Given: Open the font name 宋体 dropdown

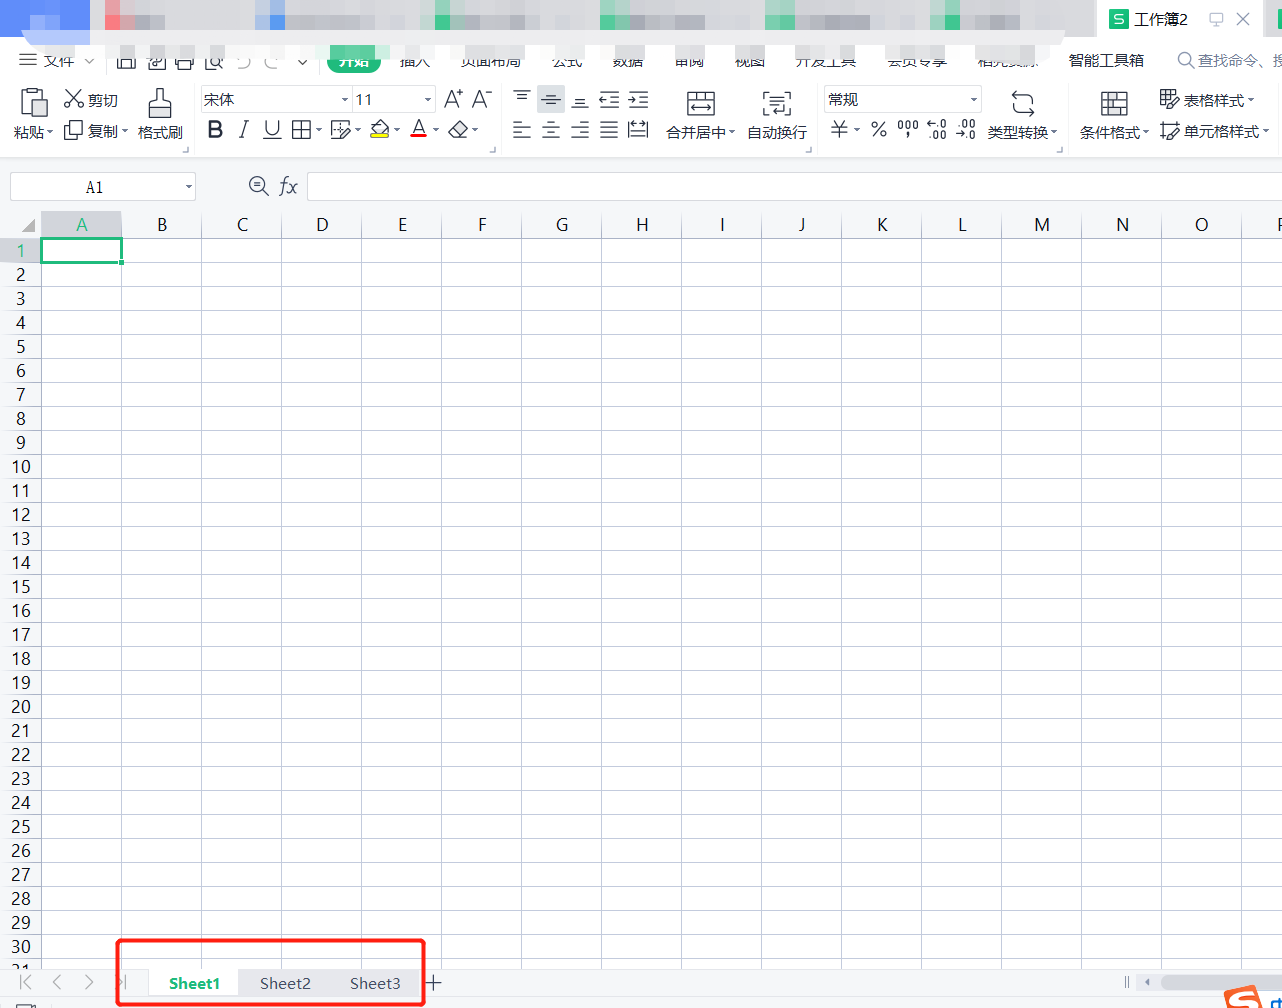Looking at the screenshot, I should pos(345,100).
